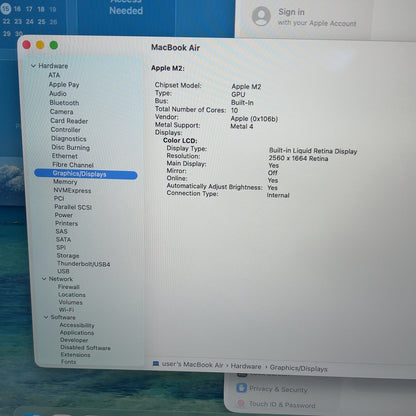This screenshot has width=416, height=416.
Task: Select day 24 in the calendar widget
Action: (x=30, y=22)
